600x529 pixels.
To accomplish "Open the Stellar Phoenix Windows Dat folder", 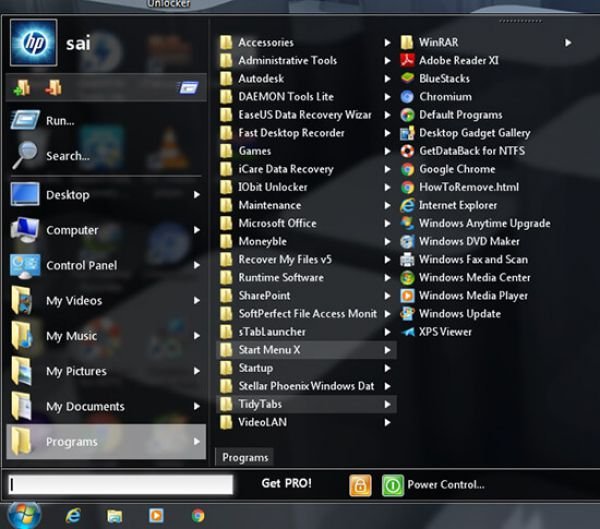I will 307,386.
